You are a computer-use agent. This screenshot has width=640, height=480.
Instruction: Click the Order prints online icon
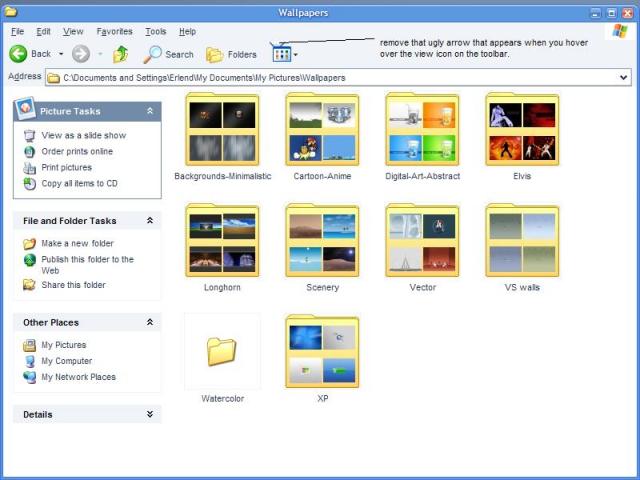29,152
